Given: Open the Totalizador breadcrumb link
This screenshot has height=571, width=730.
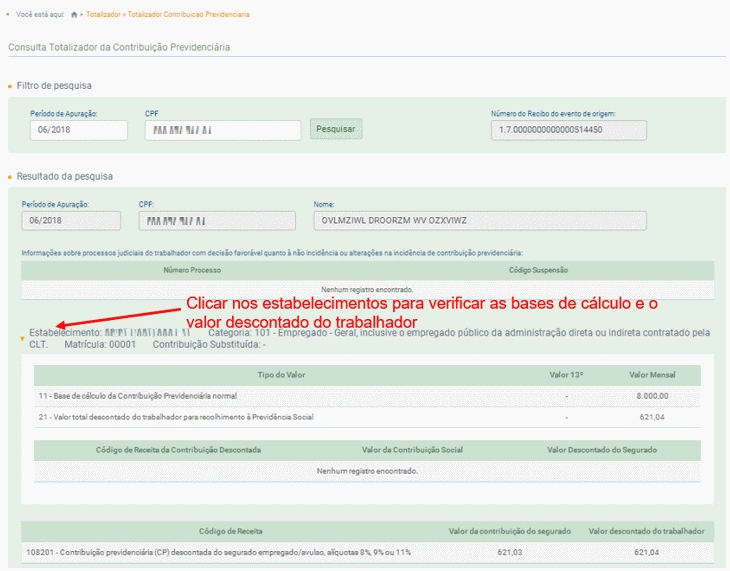Looking at the screenshot, I should [104, 15].
